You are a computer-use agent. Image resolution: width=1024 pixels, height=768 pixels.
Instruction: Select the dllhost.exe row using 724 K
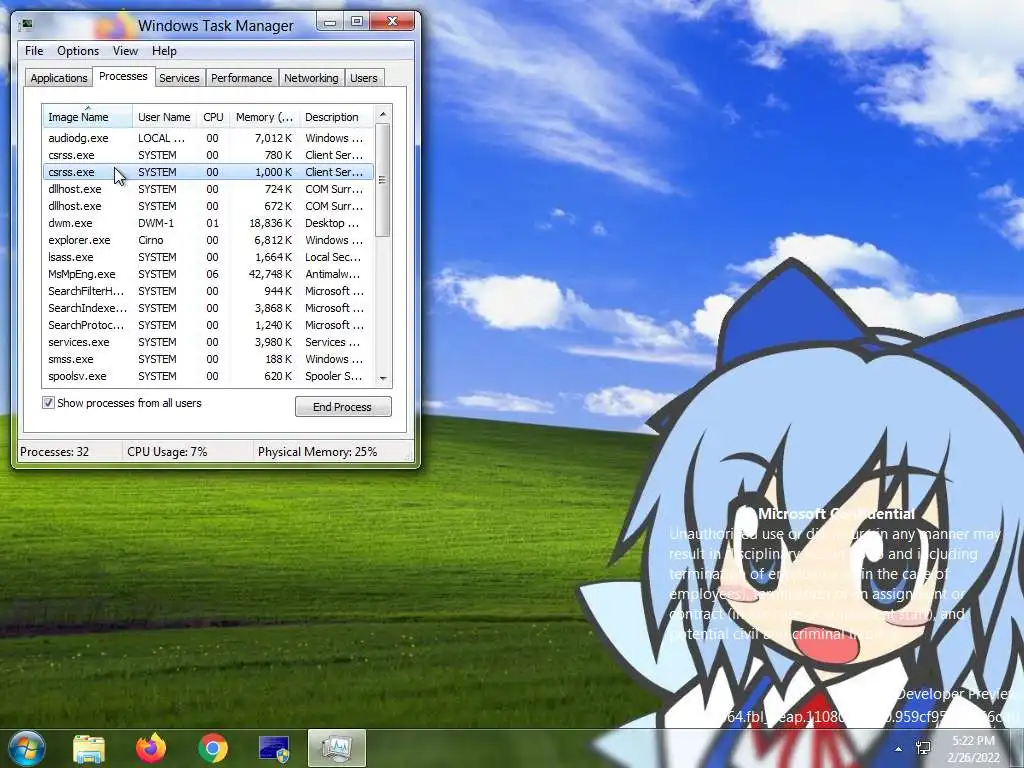[x=208, y=189]
